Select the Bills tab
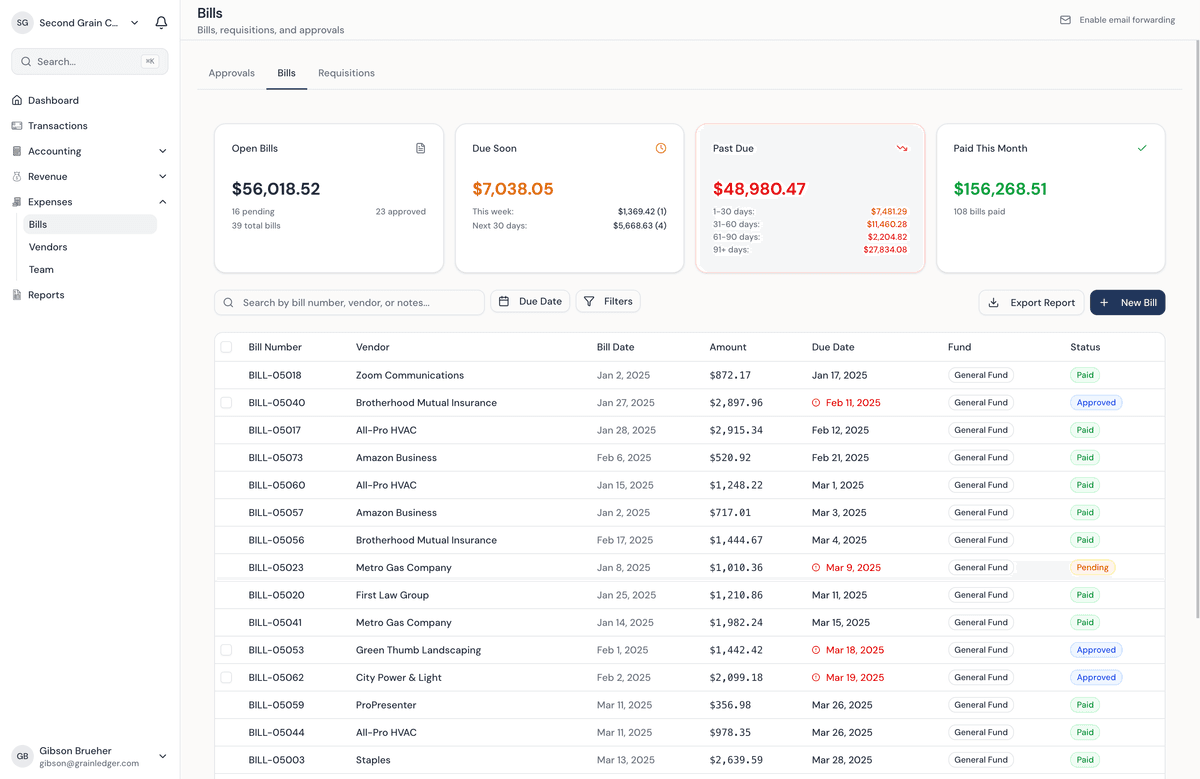The height and width of the screenshot is (779, 1200). coord(286,73)
